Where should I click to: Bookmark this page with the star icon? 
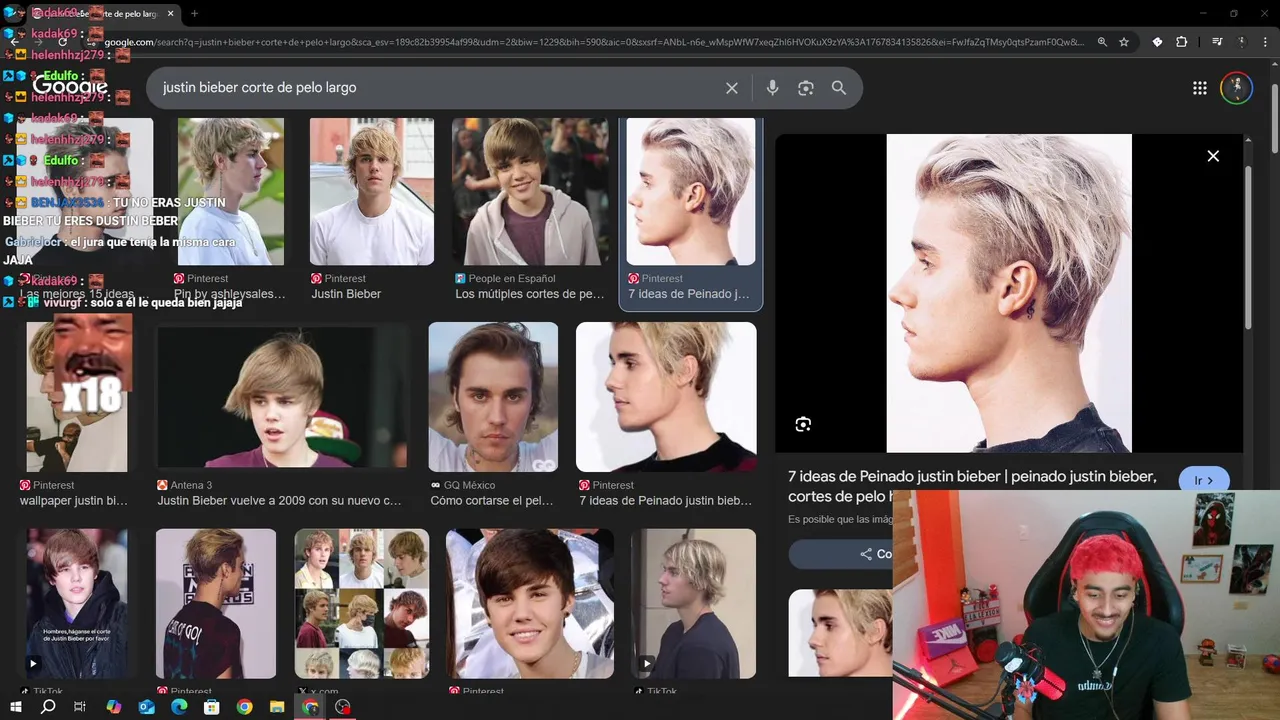coord(1124,42)
